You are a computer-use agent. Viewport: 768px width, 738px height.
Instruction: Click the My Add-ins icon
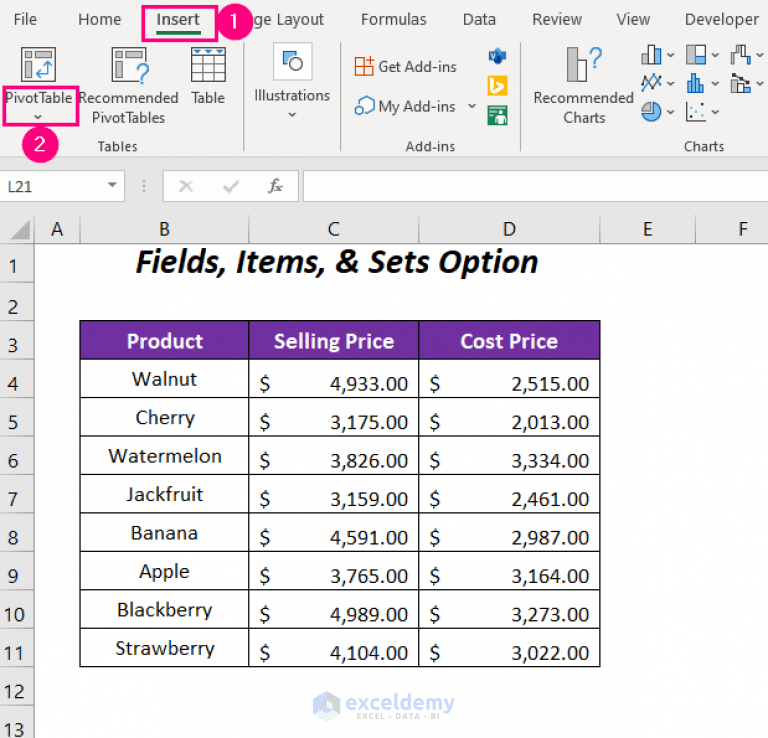(364, 106)
